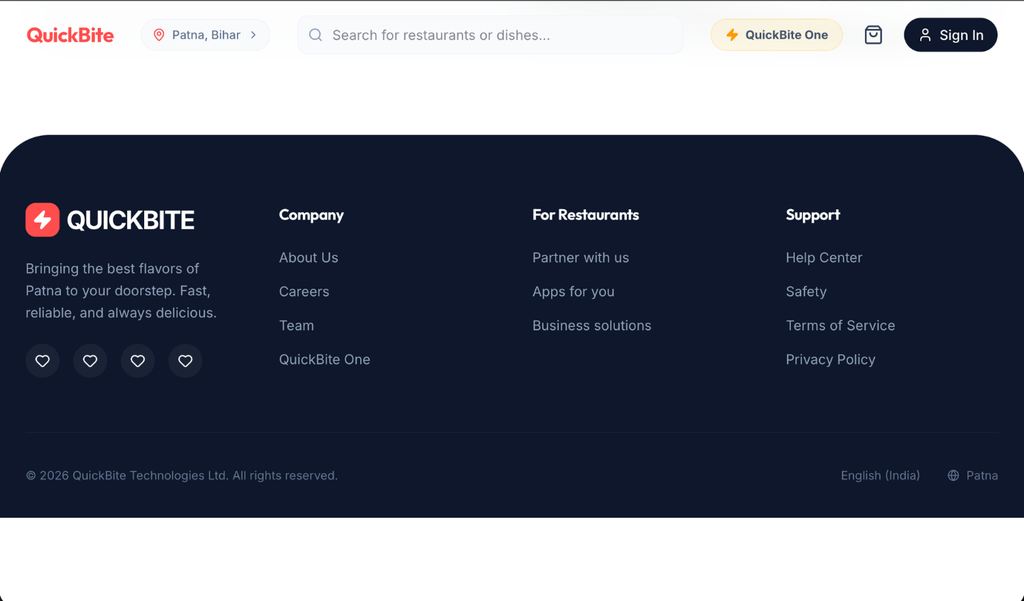Click the QuickBite logo in the header

coord(70,34)
